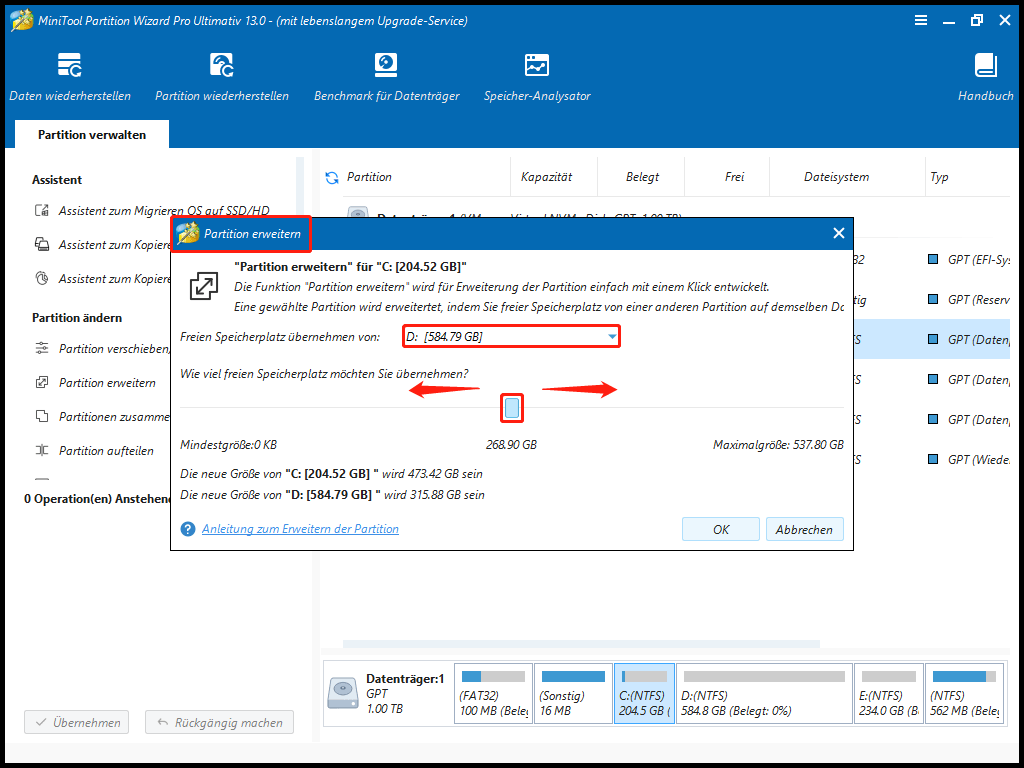Image resolution: width=1024 pixels, height=768 pixels.
Task: Click the GPT (Reserv type row
Action: click(x=968, y=300)
